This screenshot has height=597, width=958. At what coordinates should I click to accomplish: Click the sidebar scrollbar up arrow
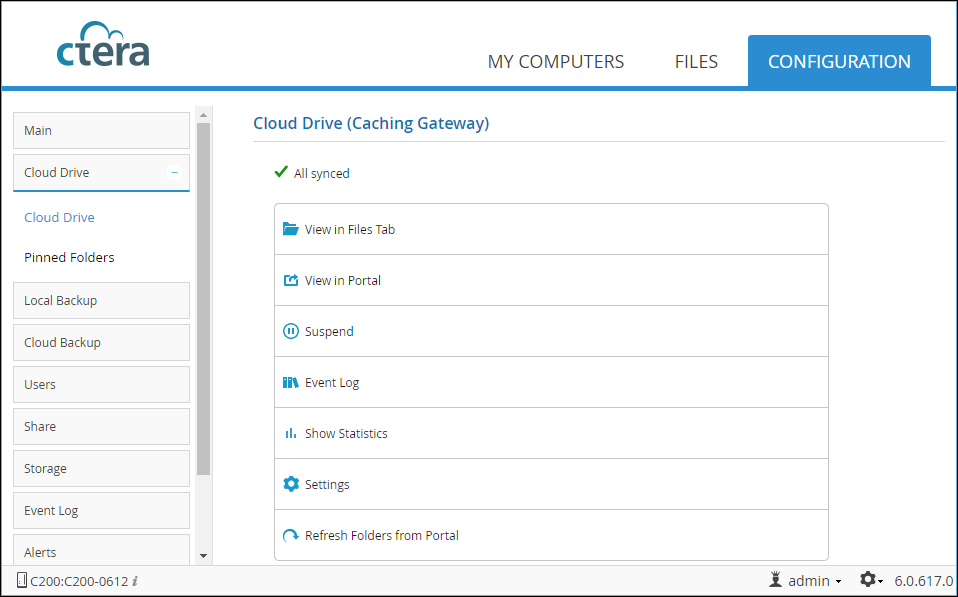(x=204, y=115)
